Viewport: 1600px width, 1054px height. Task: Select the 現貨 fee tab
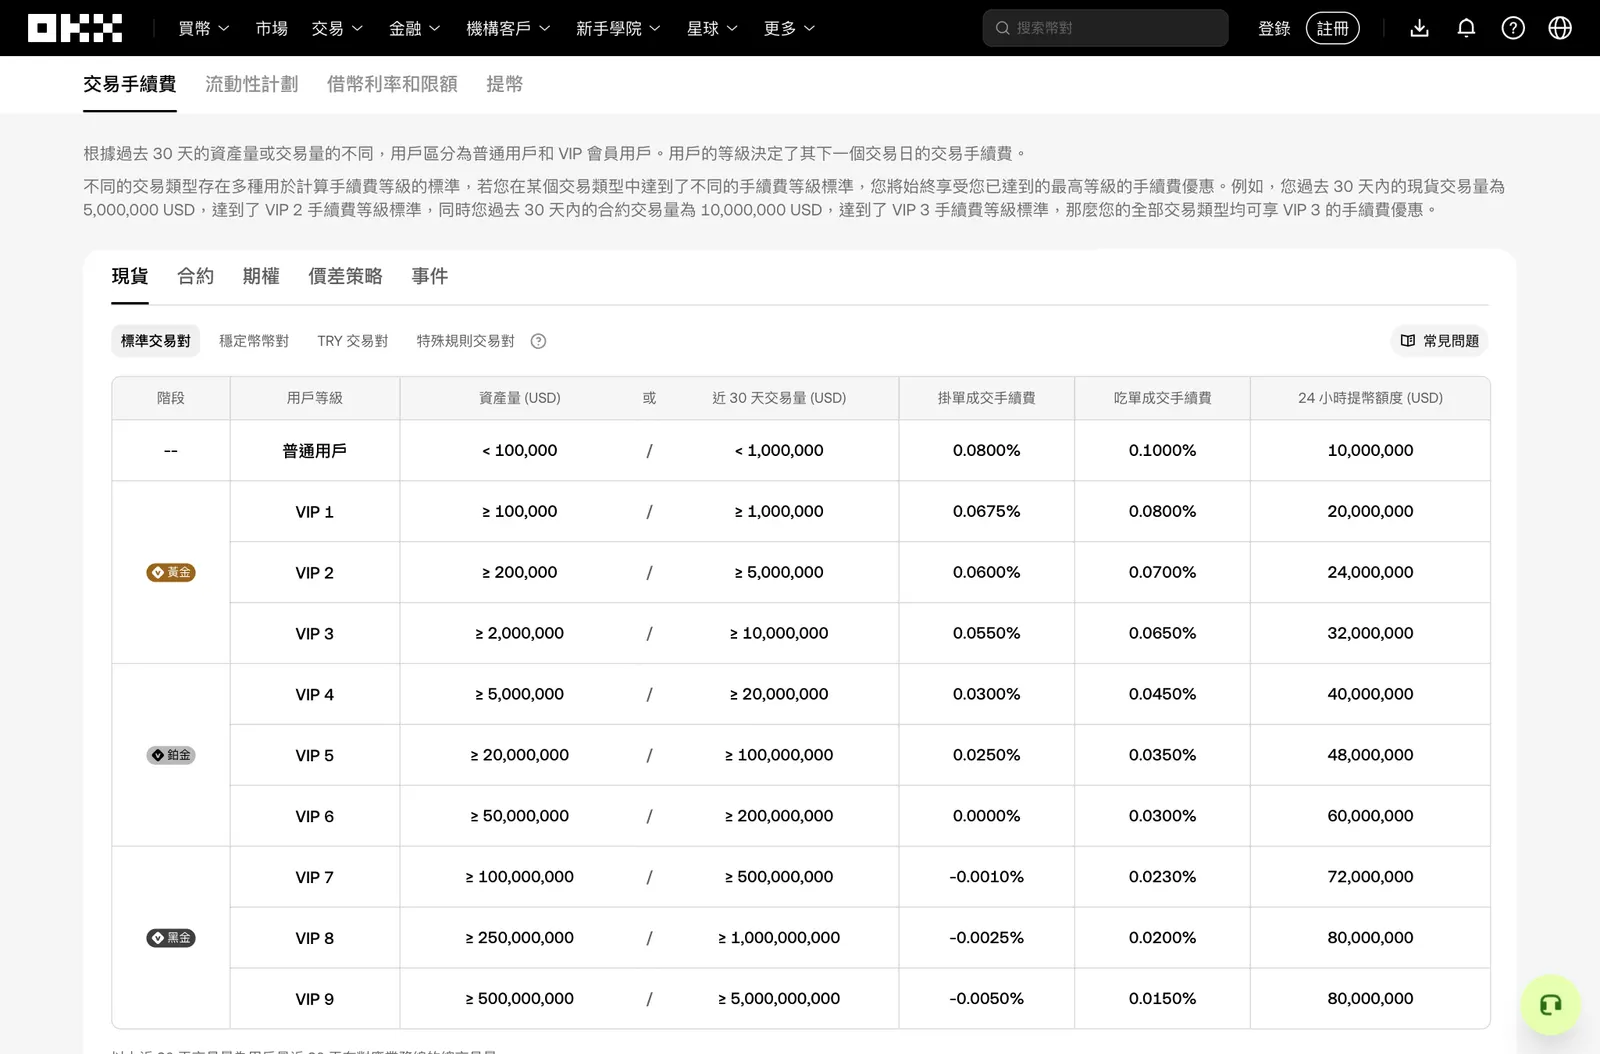pos(130,276)
